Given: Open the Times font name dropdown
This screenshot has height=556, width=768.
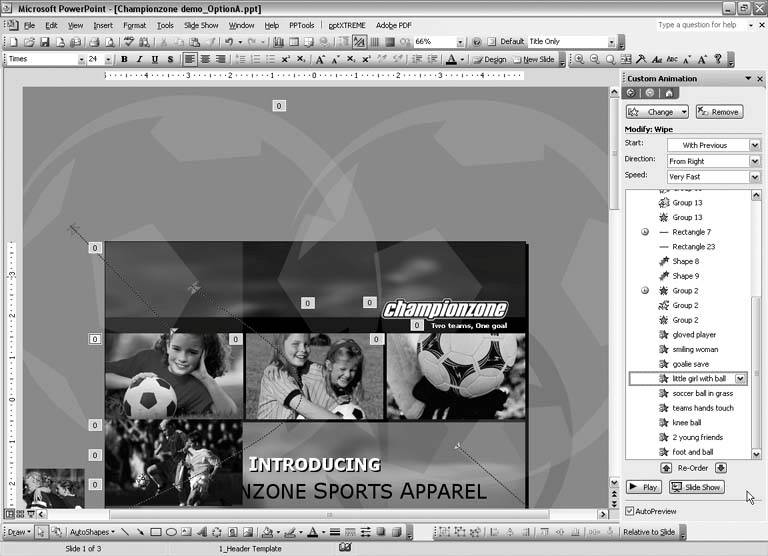Looking at the screenshot, I should point(81,59).
